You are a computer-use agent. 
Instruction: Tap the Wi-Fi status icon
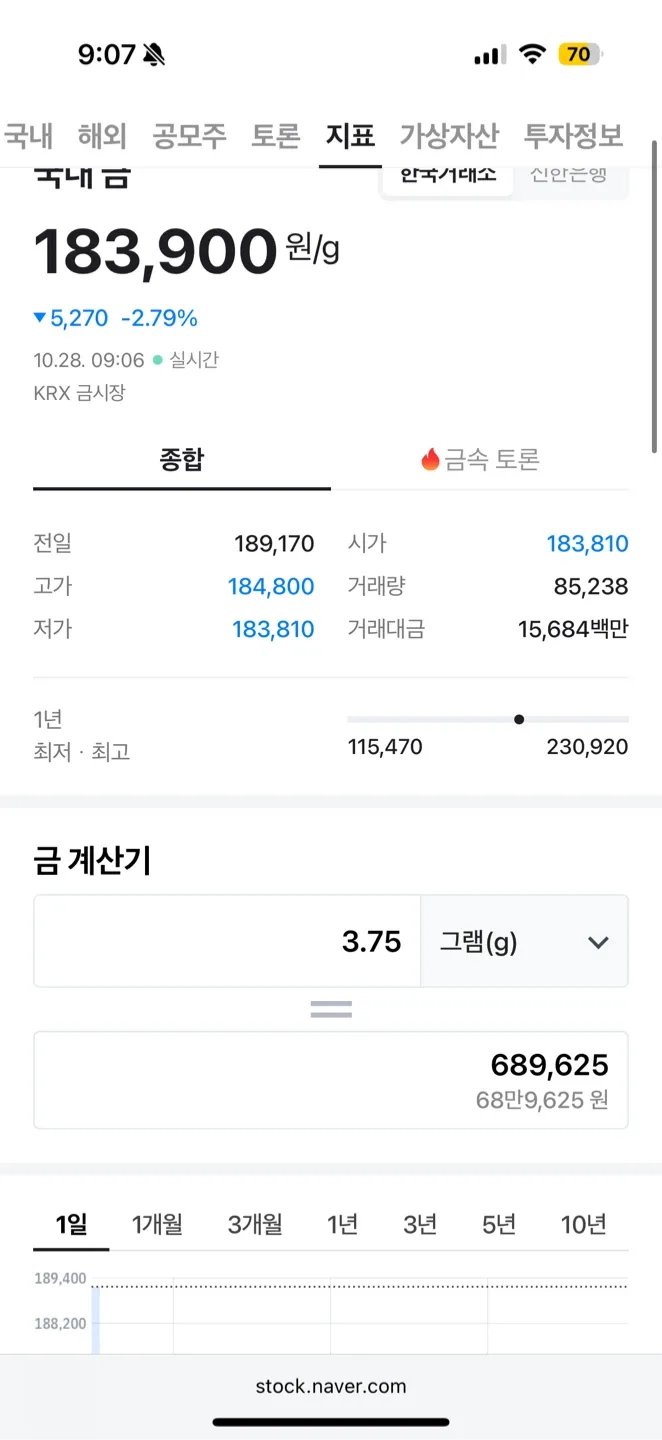533,55
